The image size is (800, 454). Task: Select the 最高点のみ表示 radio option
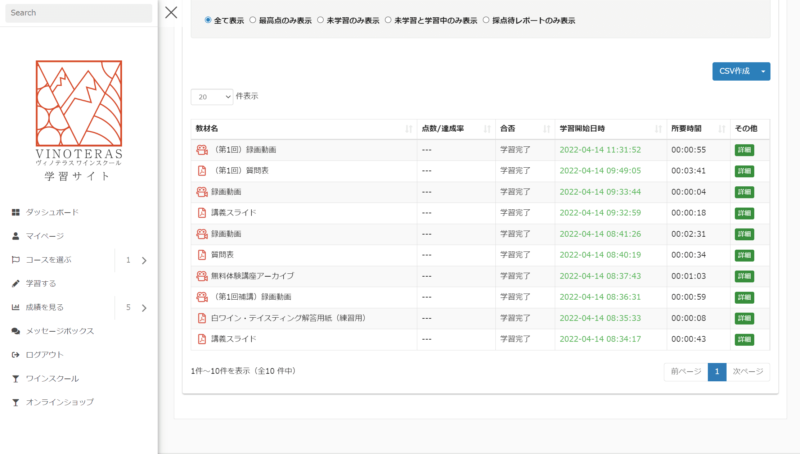click(x=252, y=20)
